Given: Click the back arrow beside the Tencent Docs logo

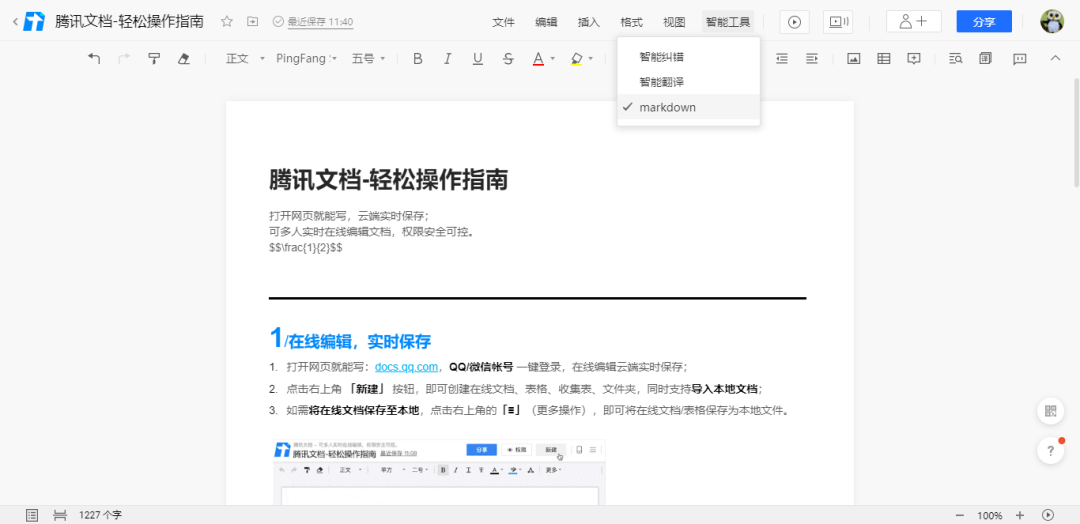Looking at the screenshot, I should click(x=15, y=22).
